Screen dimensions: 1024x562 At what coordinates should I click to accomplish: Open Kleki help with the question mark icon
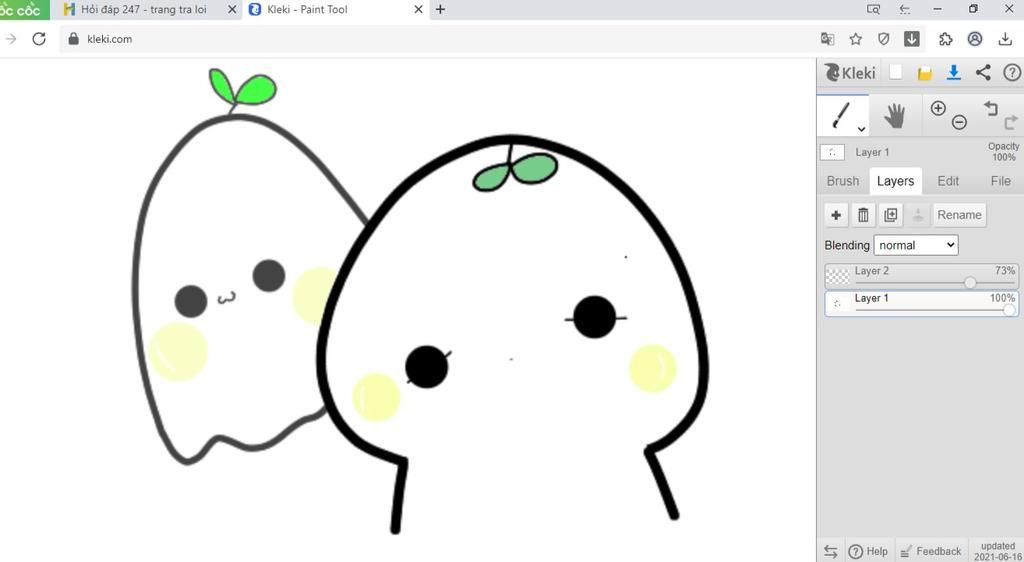[1012, 72]
